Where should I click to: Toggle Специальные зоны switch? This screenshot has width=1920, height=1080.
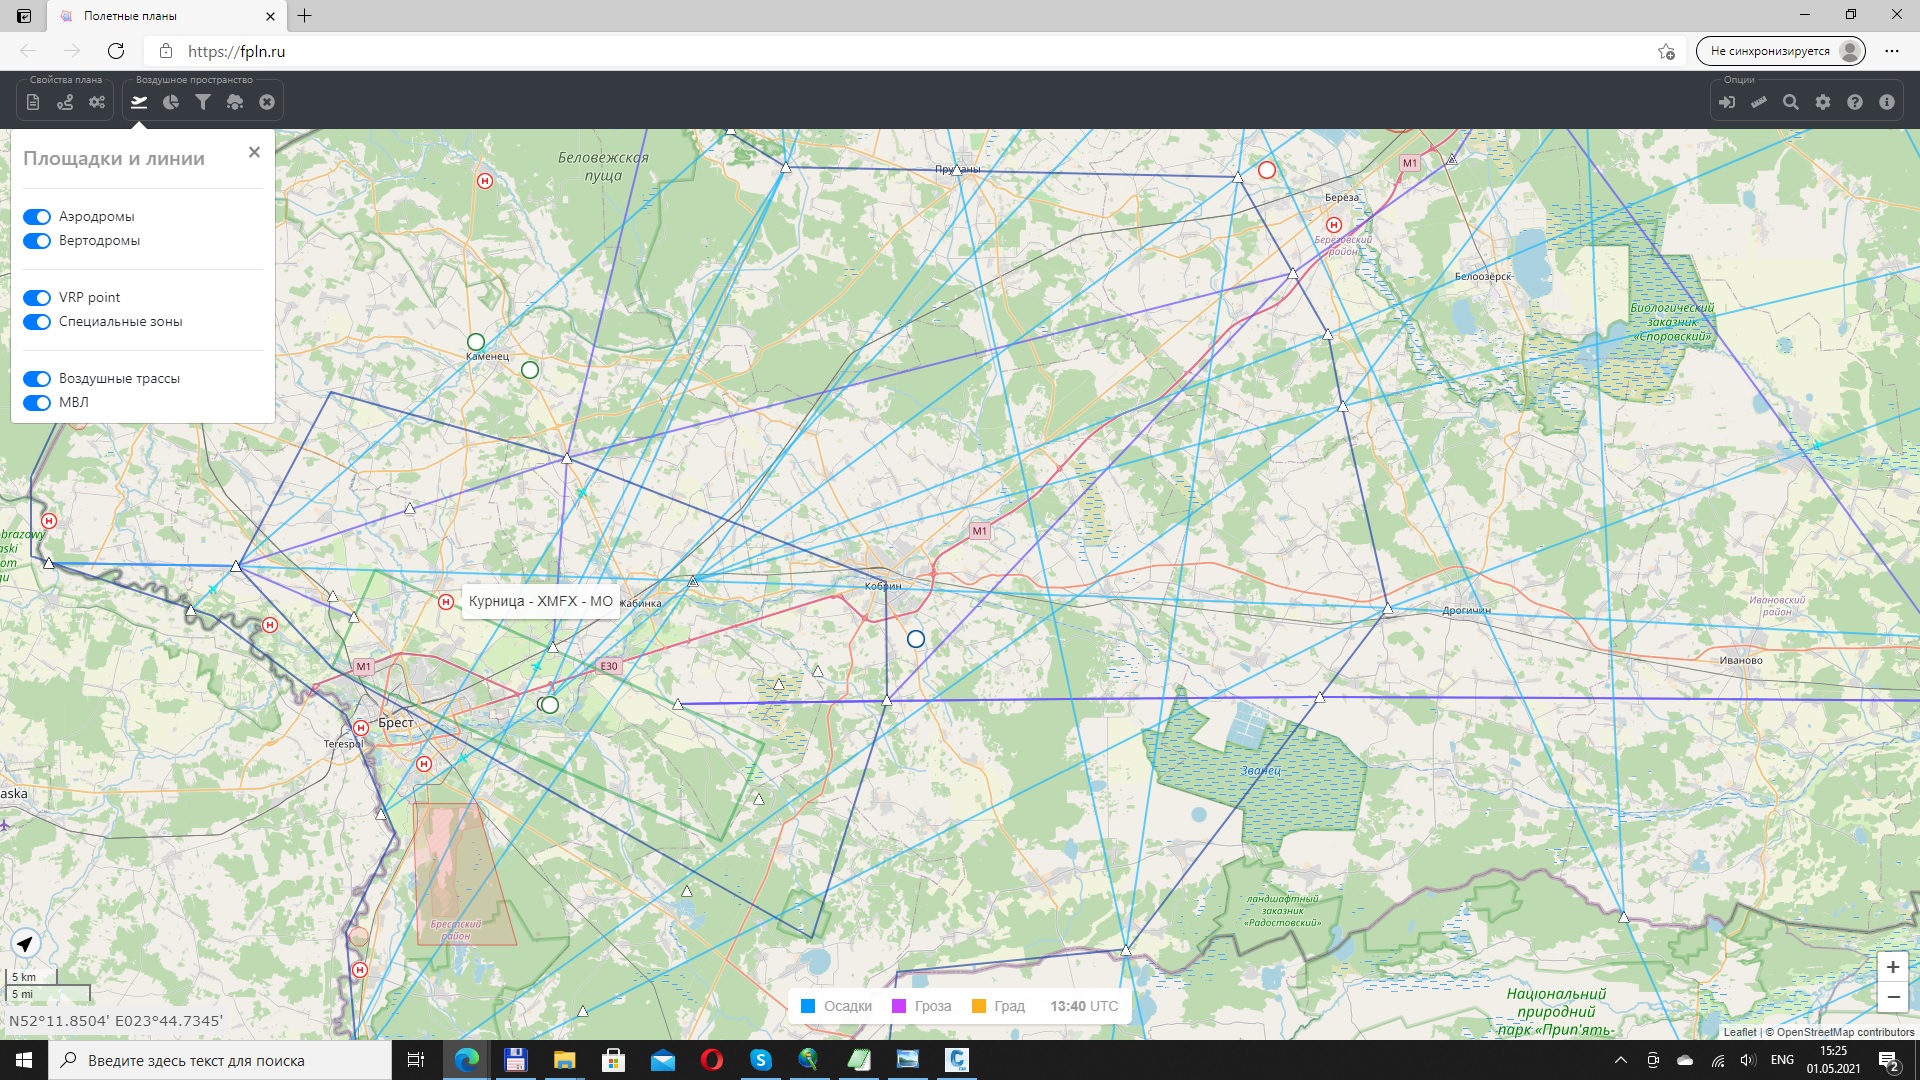(x=37, y=322)
